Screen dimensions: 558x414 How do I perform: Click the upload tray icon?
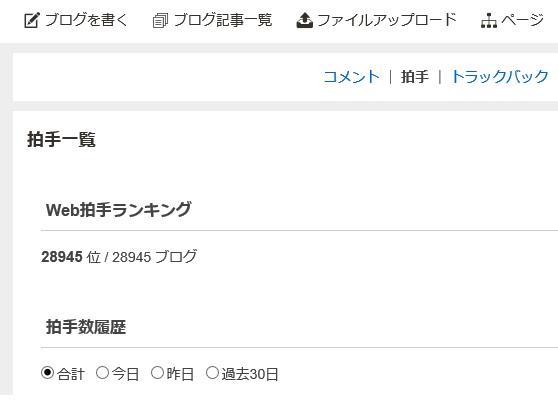[305, 20]
